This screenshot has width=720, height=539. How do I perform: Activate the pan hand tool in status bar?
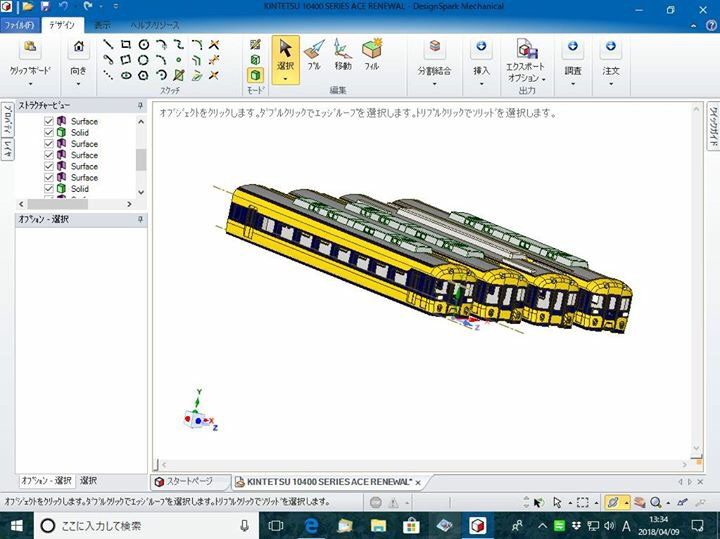[x=640, y=502]
